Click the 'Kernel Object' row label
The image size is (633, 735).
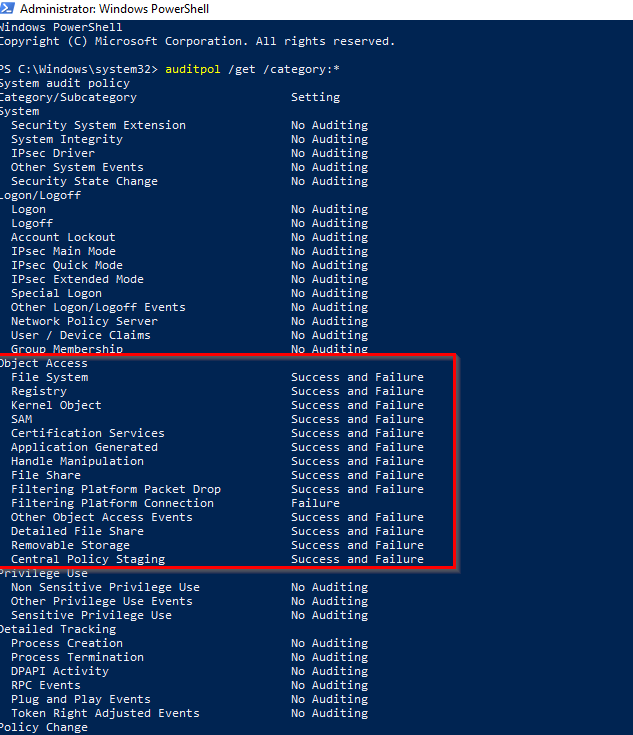click(x=56, y=405)
